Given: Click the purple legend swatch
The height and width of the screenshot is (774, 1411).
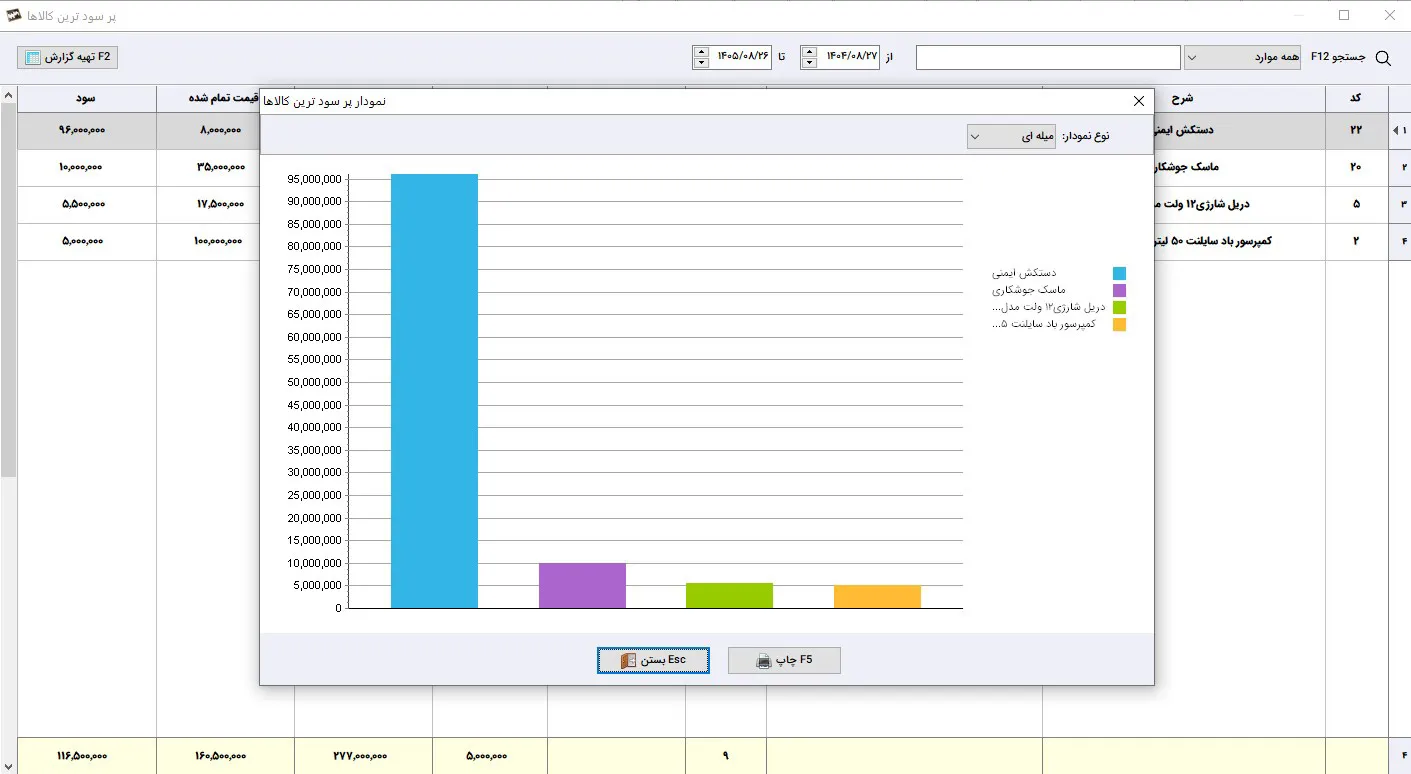Looking at the screenshot, I should 1119,290.
